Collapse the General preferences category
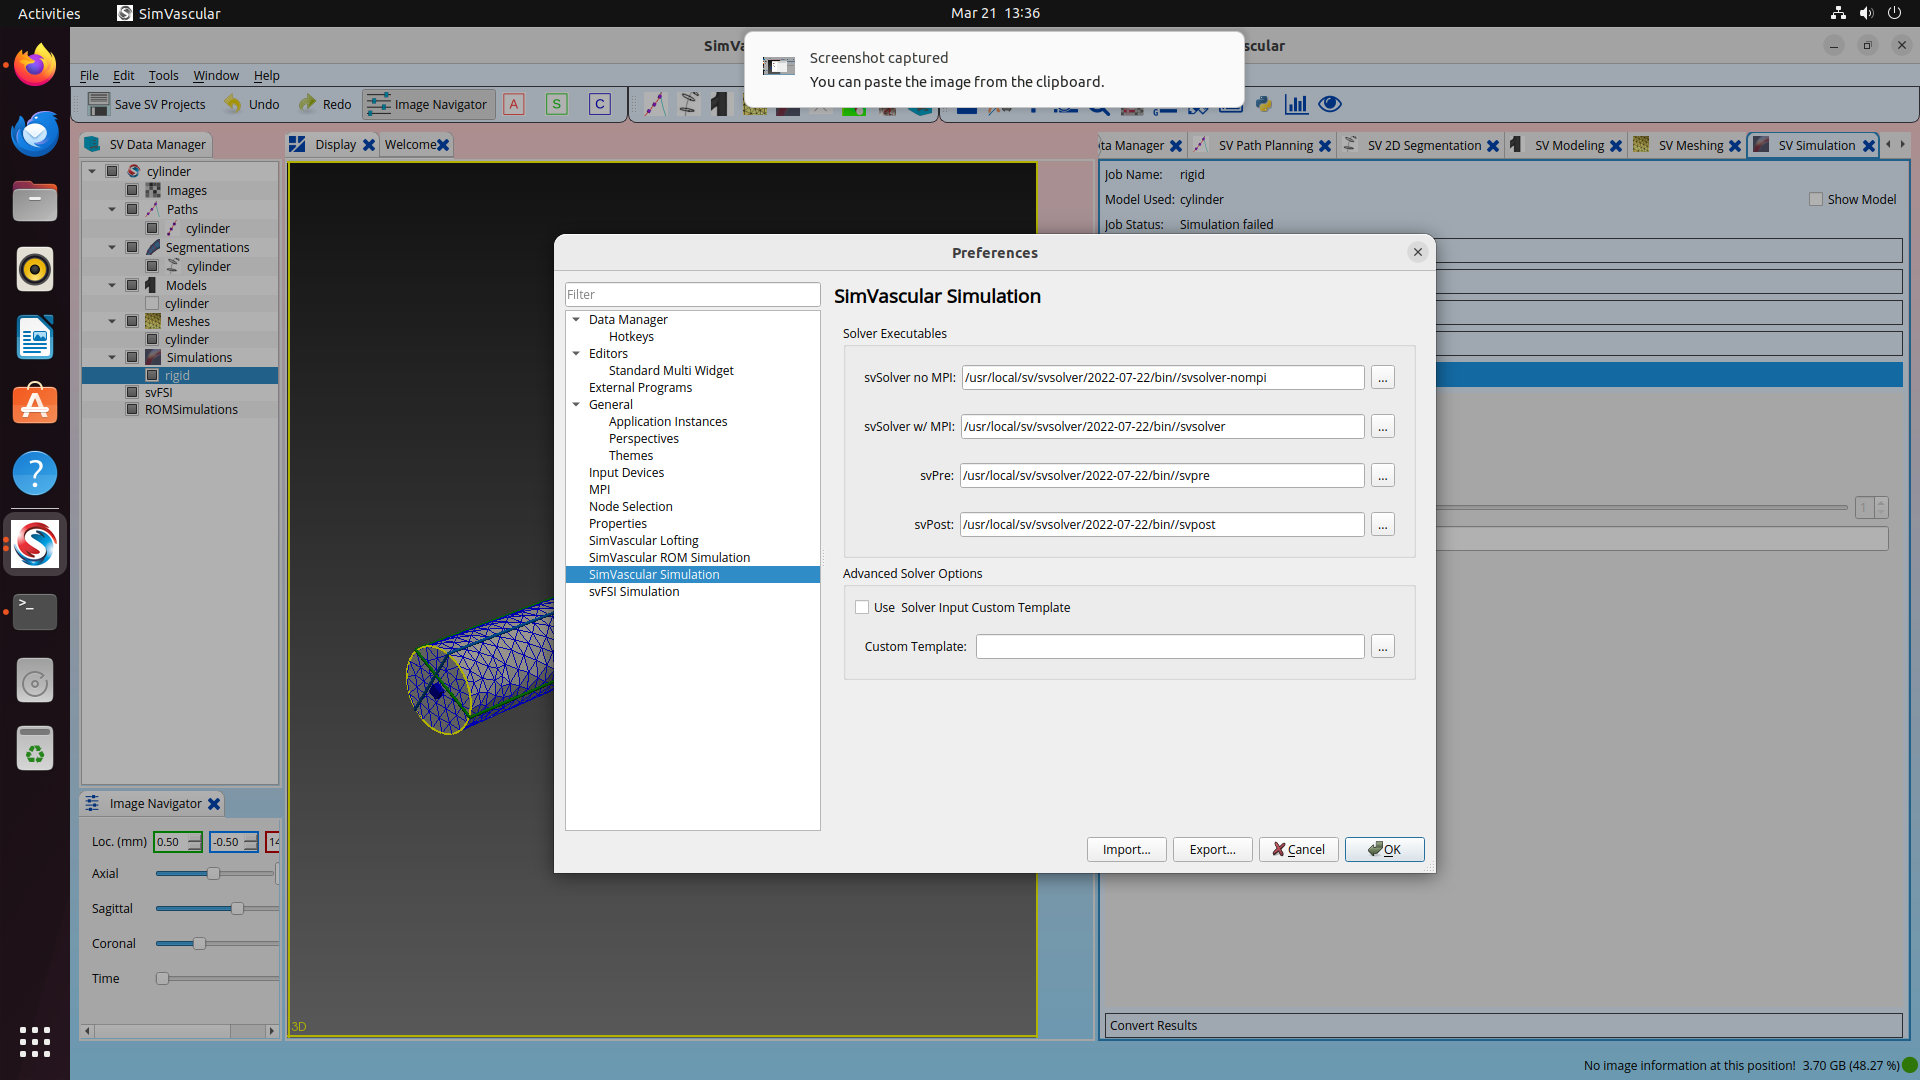Viewport: 1920px width, 1080px height. (576, 404)
